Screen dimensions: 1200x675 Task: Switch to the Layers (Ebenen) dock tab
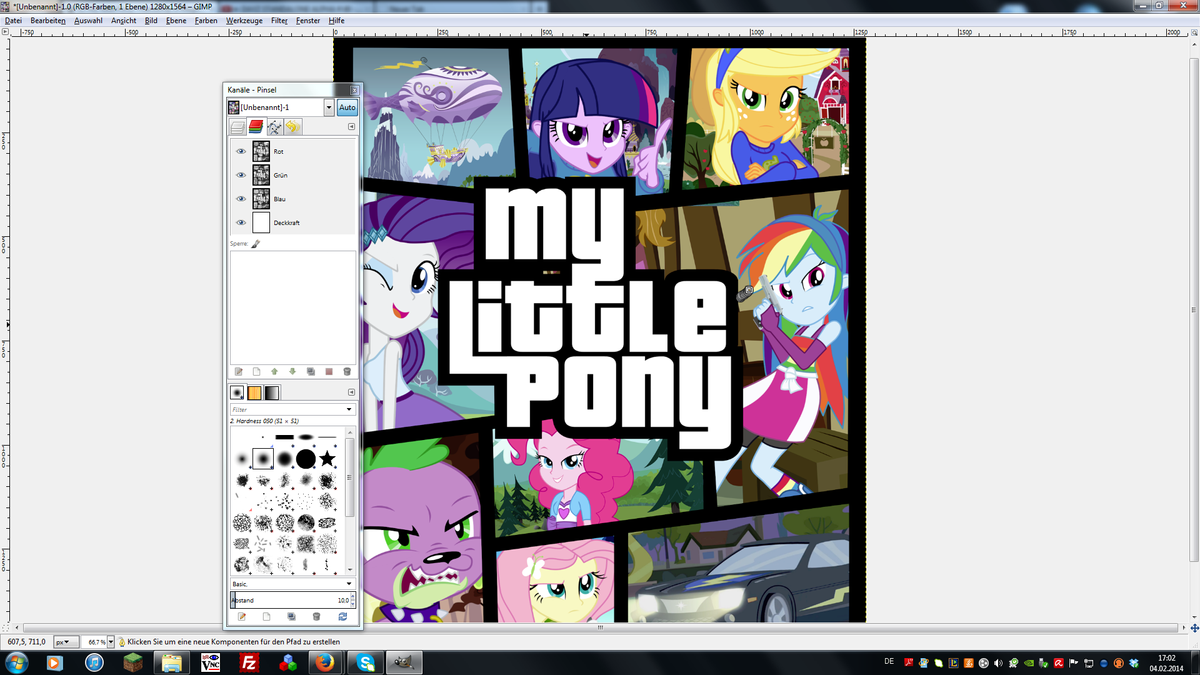click(x=237, y=127)
